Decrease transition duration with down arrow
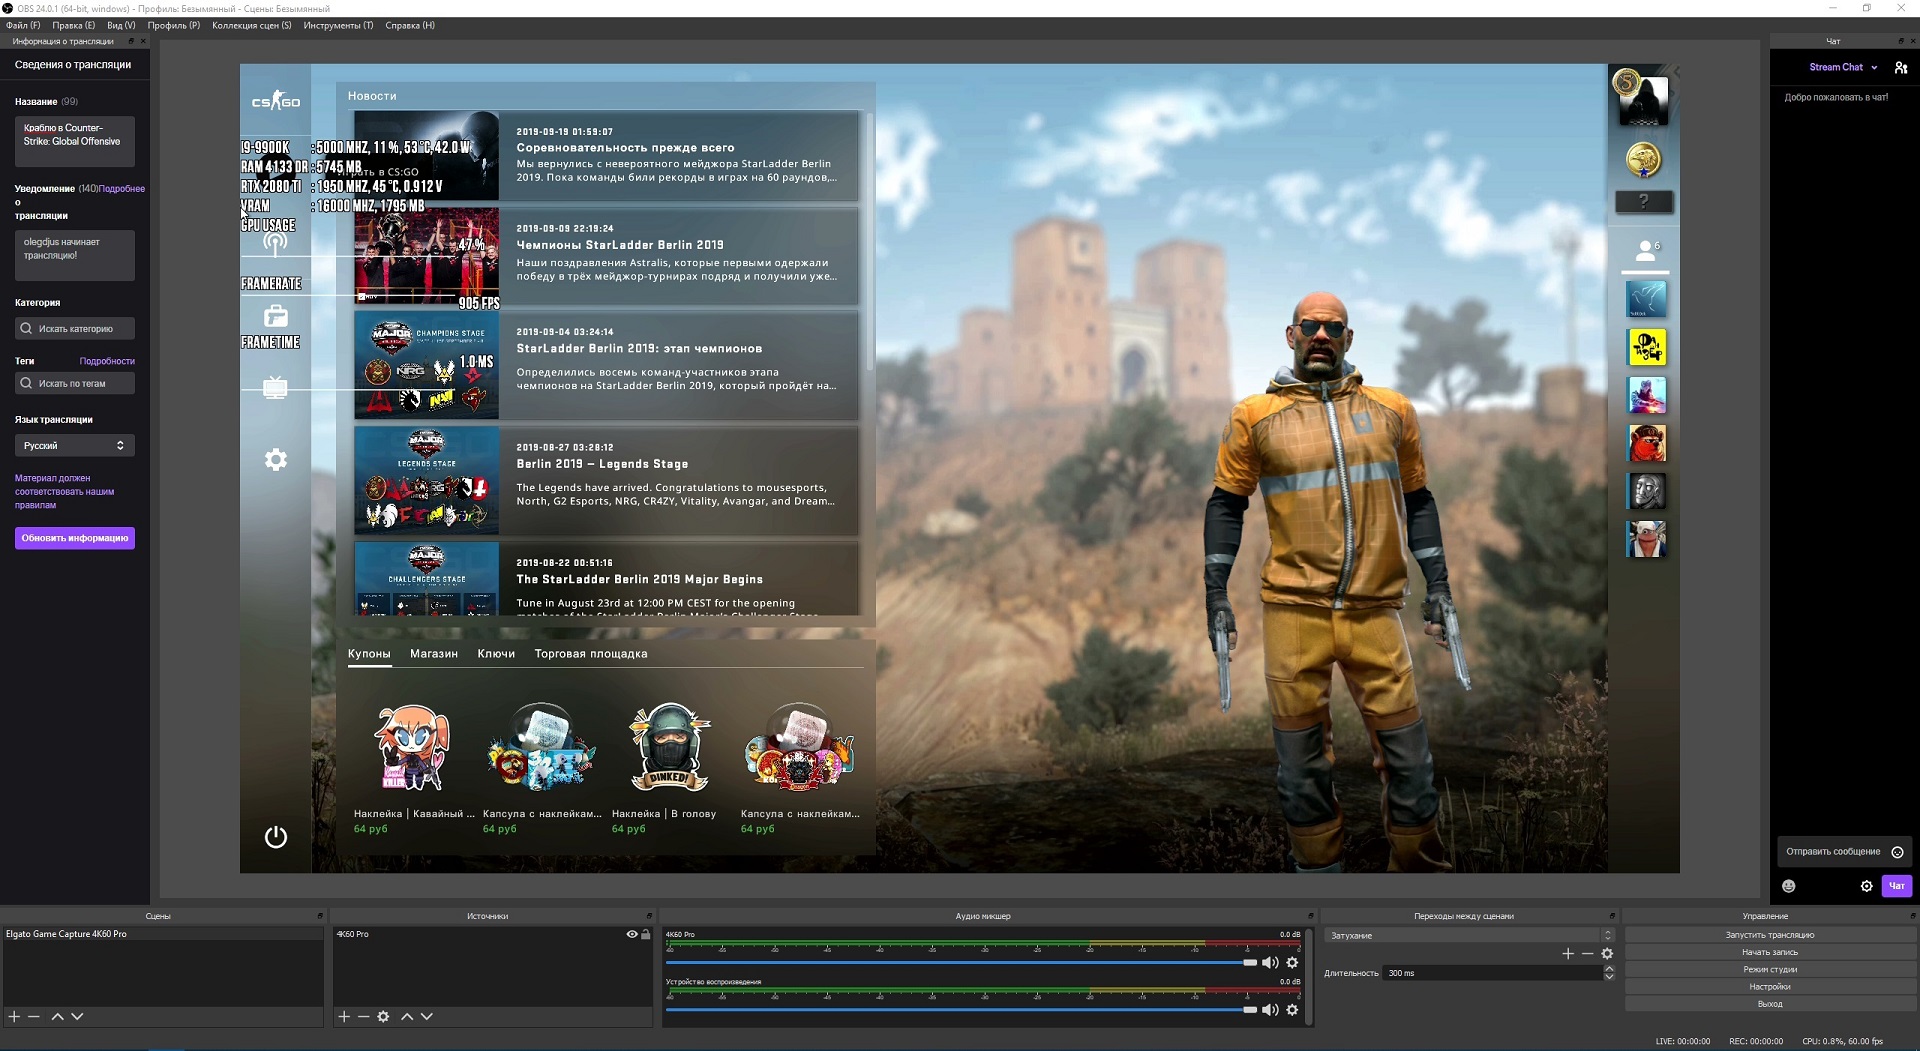The width and height of the screenshot is (1920, 1051). (x=1609, y=977)
